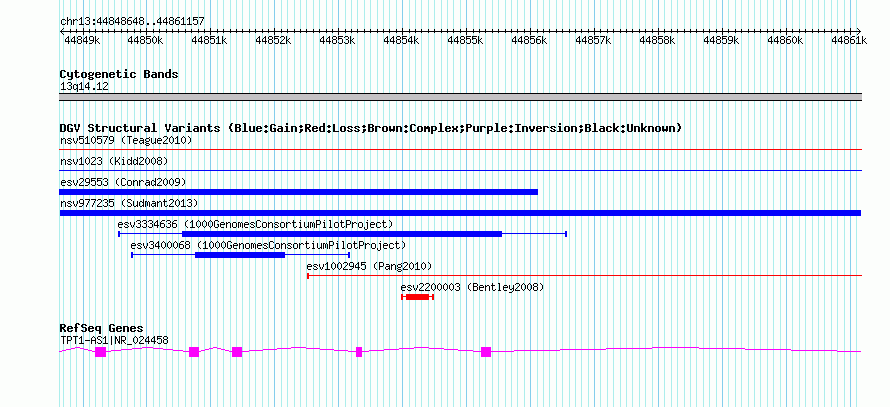Screen dimensions: 890x407
Task: Select the thick blue esv3334636 variant bar
Action: coord(342,234)
